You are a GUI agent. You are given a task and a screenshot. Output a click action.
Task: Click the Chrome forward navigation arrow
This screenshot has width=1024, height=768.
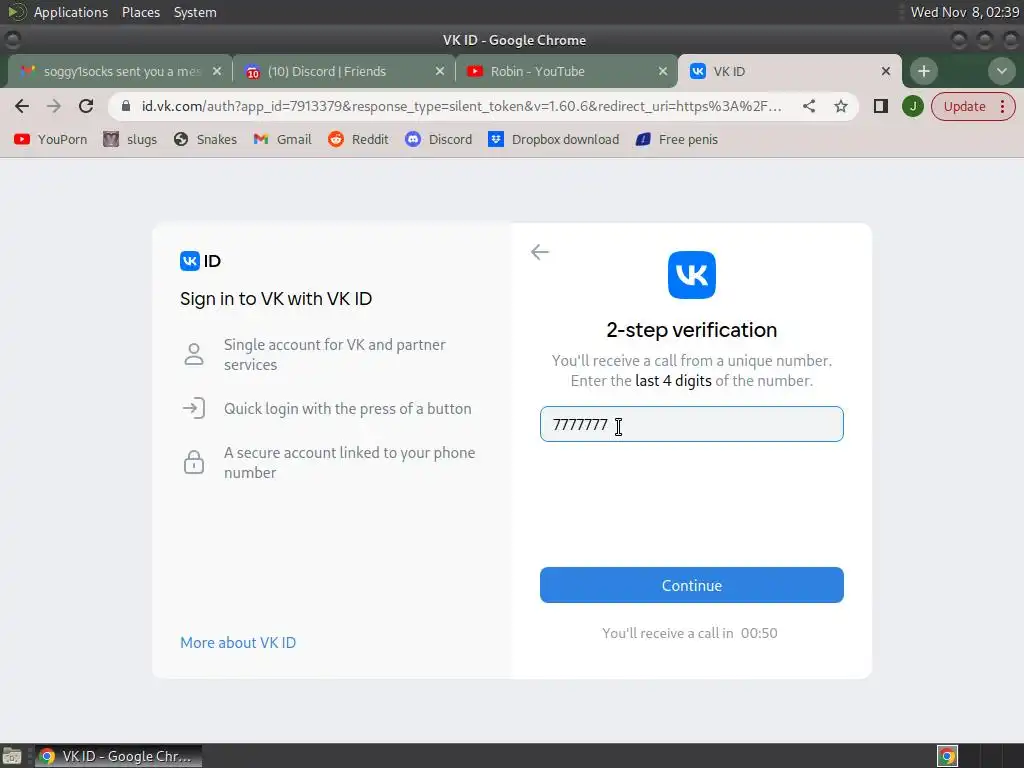tap(54, 106)
